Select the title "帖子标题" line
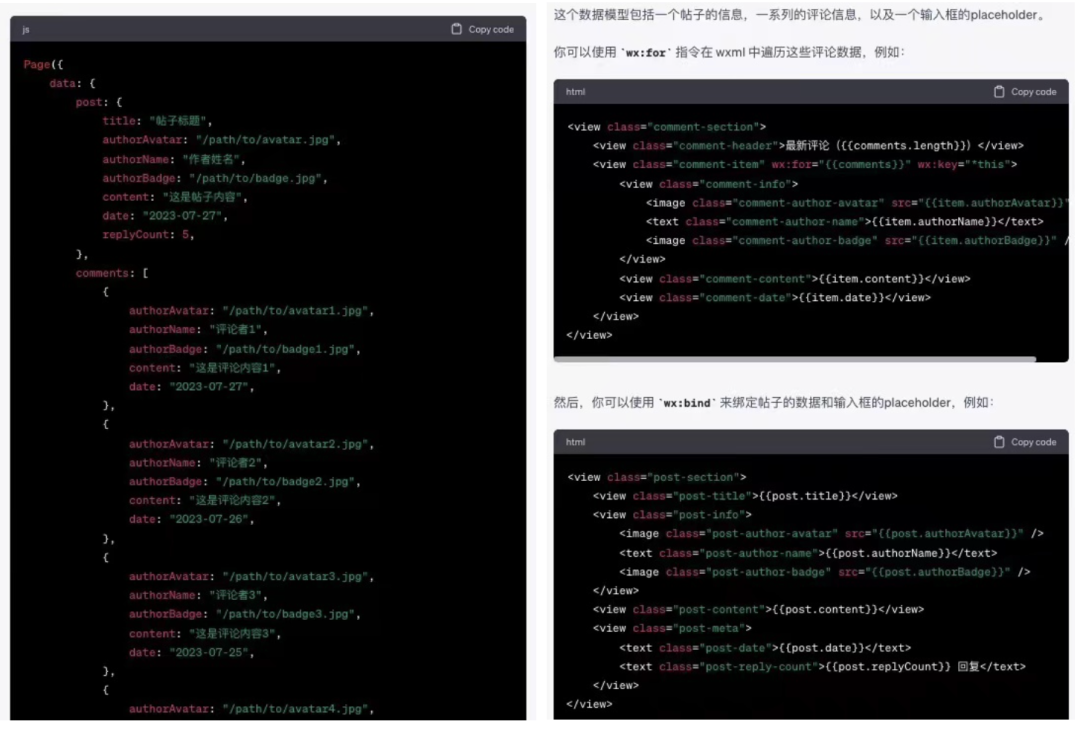 click(157, 121)
